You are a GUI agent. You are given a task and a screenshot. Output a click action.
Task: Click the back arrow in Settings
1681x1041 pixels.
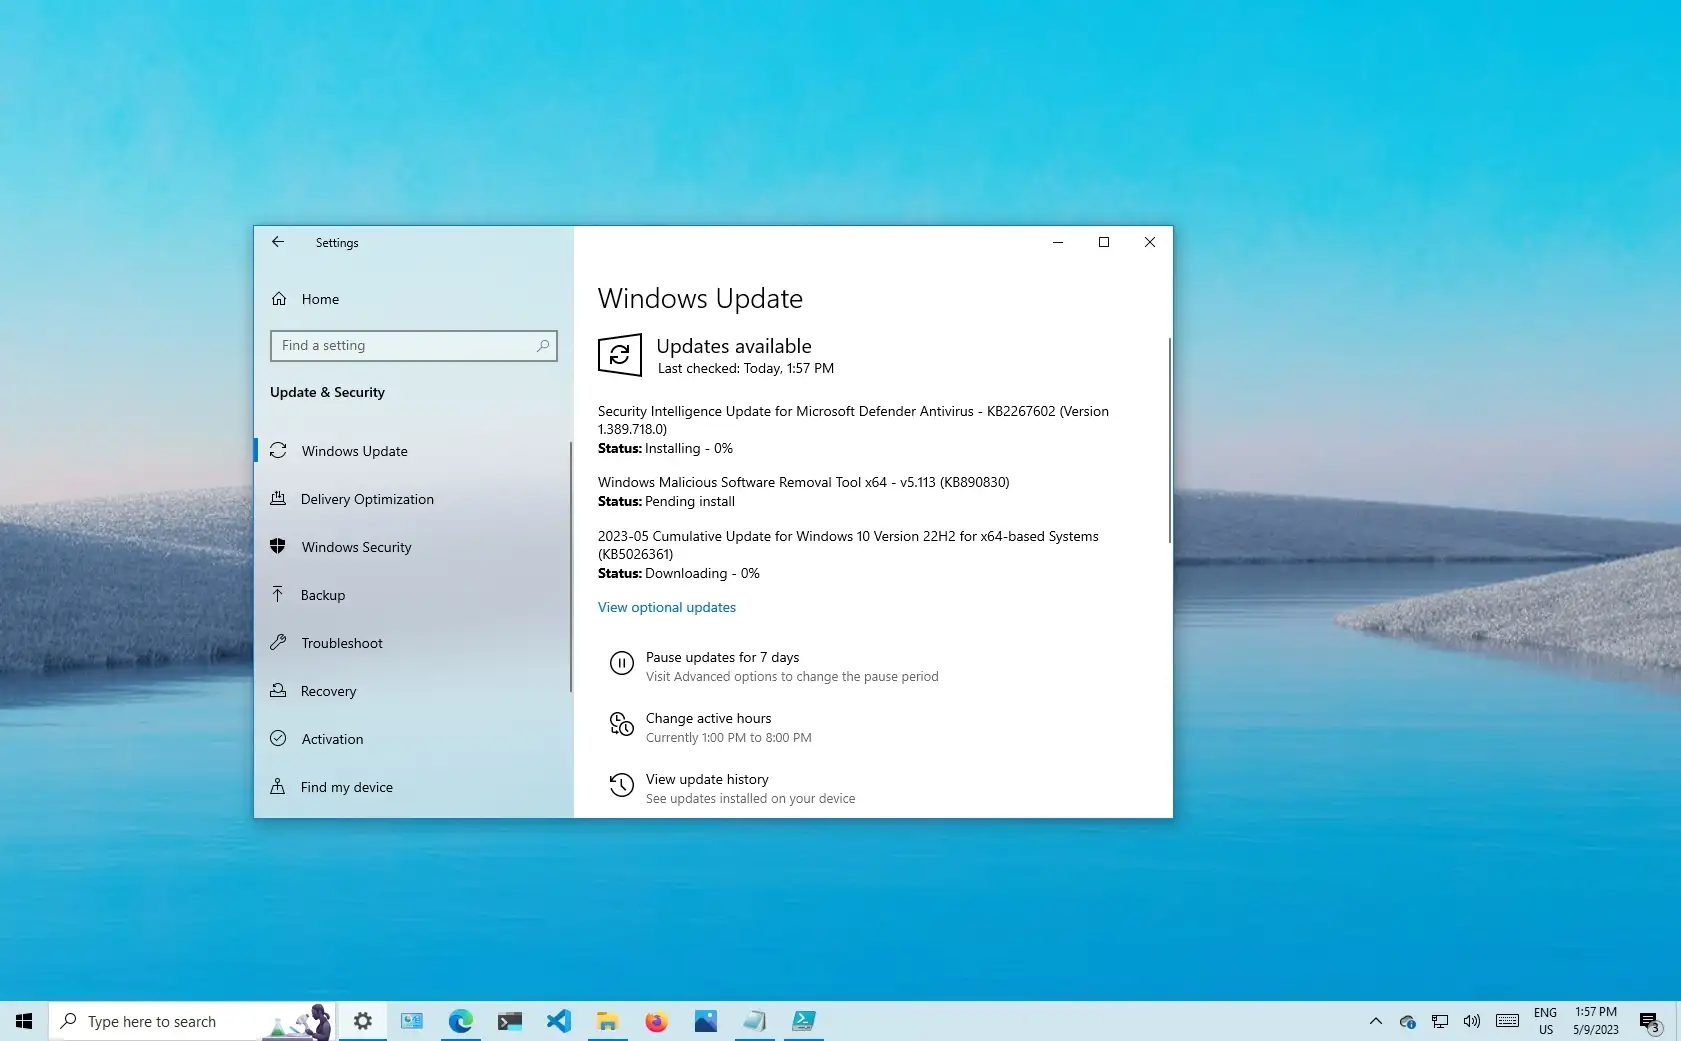278,242
